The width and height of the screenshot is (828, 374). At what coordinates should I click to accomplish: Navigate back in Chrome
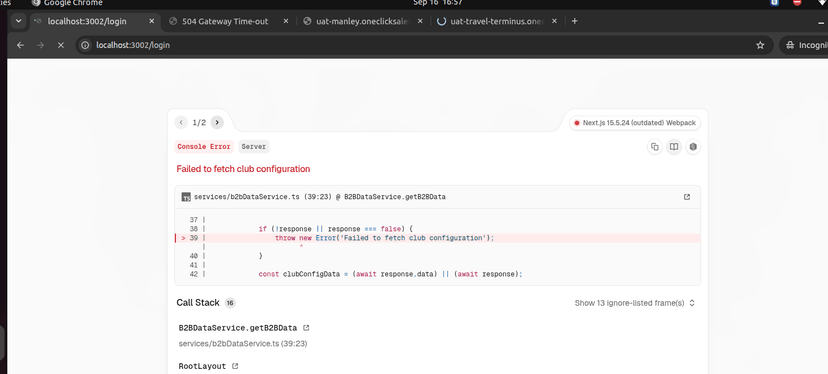tap(21, 45)
